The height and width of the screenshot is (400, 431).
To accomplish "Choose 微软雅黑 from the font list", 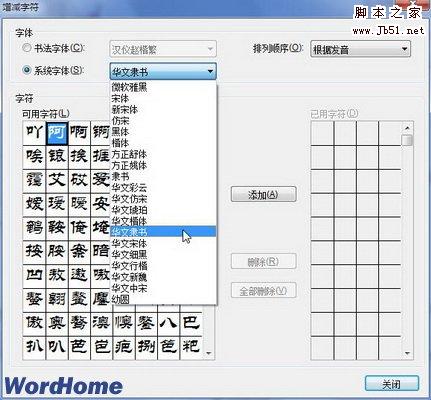I will coord(163,87).
